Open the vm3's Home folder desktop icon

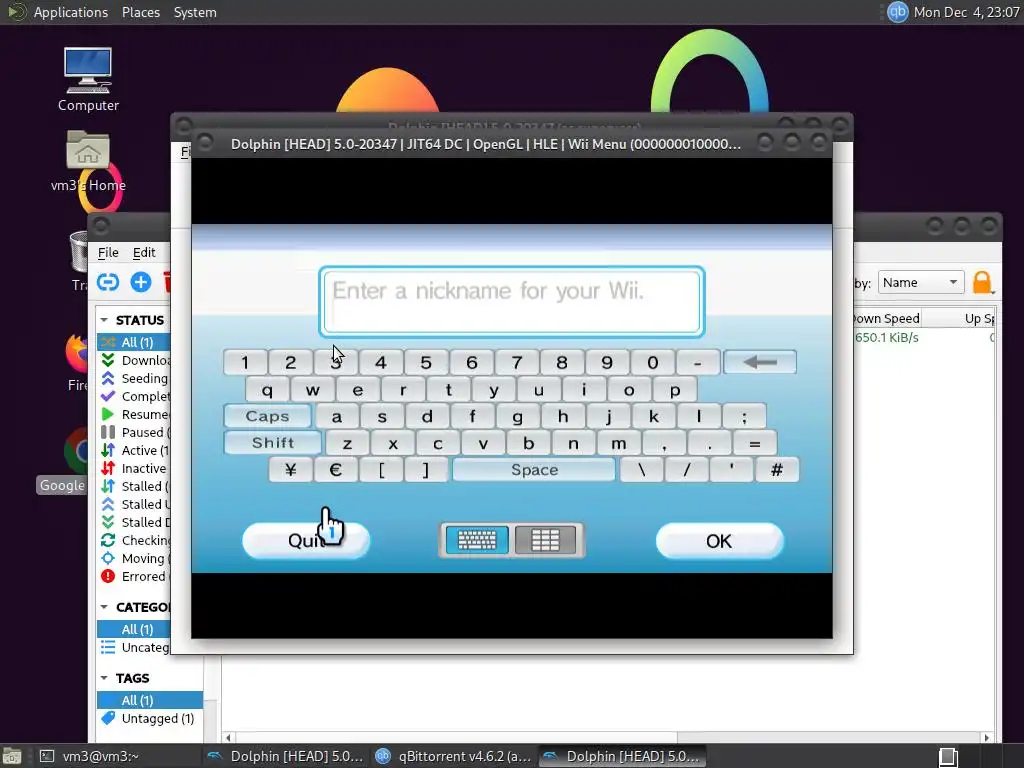(88, 161)
